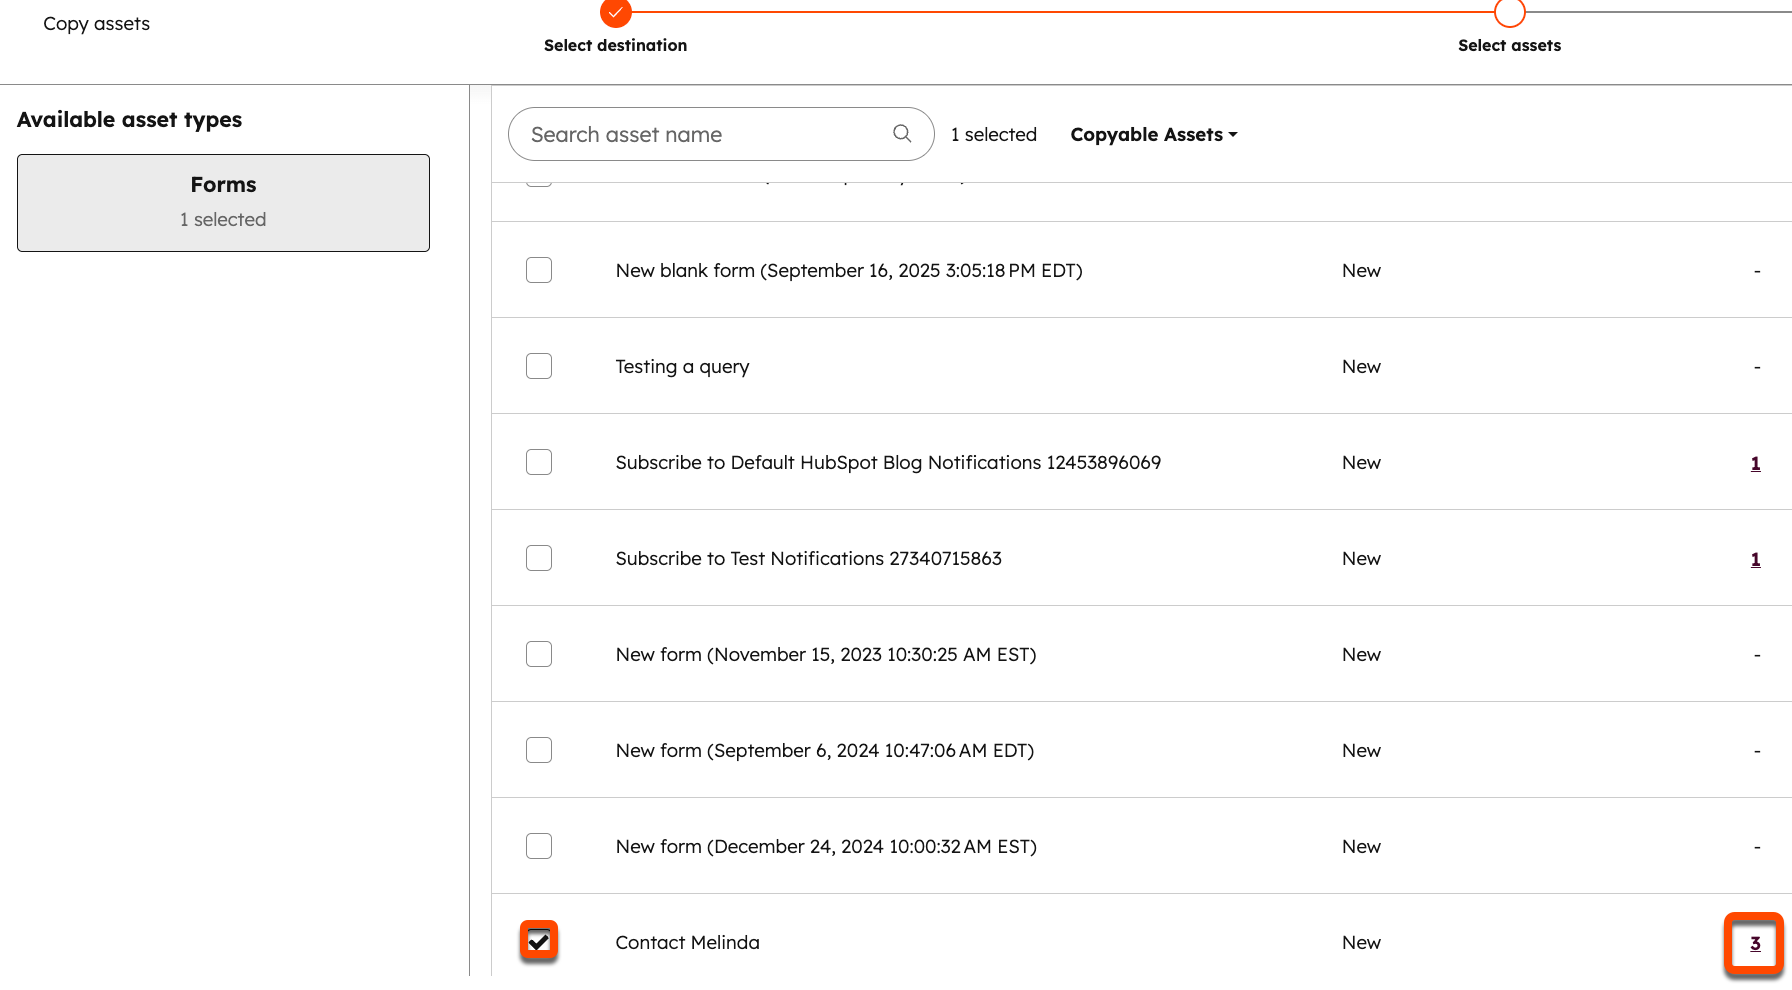
Task: Focus the Search asset name field
Action: (705, 135)
